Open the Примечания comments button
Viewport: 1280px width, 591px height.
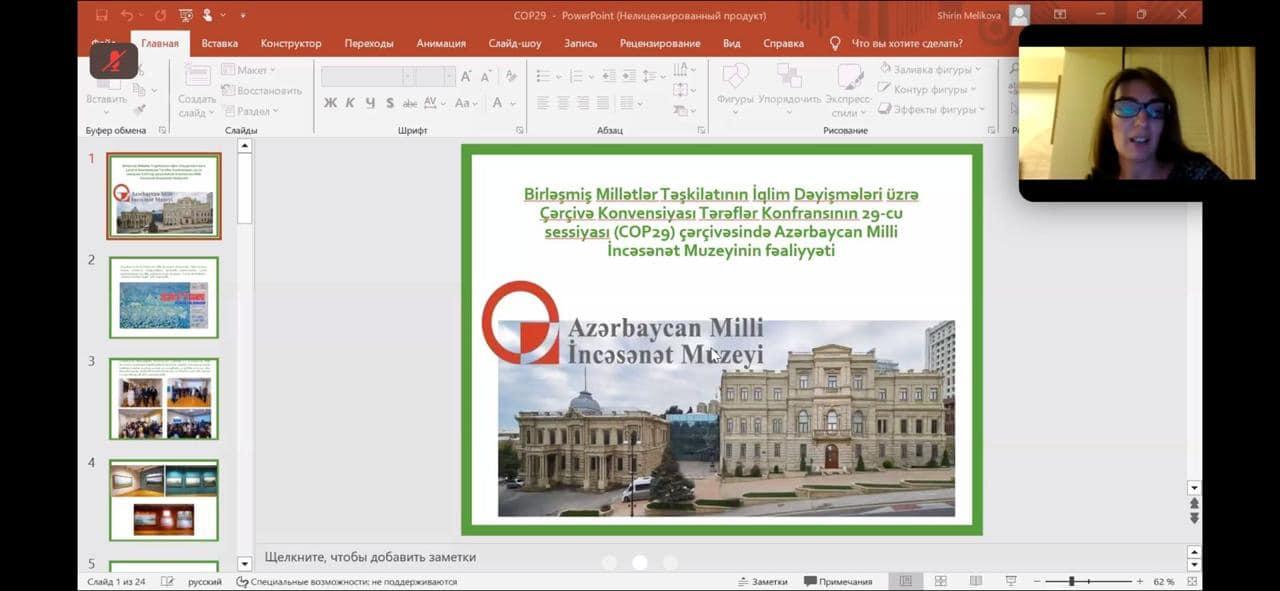click(x=838, y=581)
